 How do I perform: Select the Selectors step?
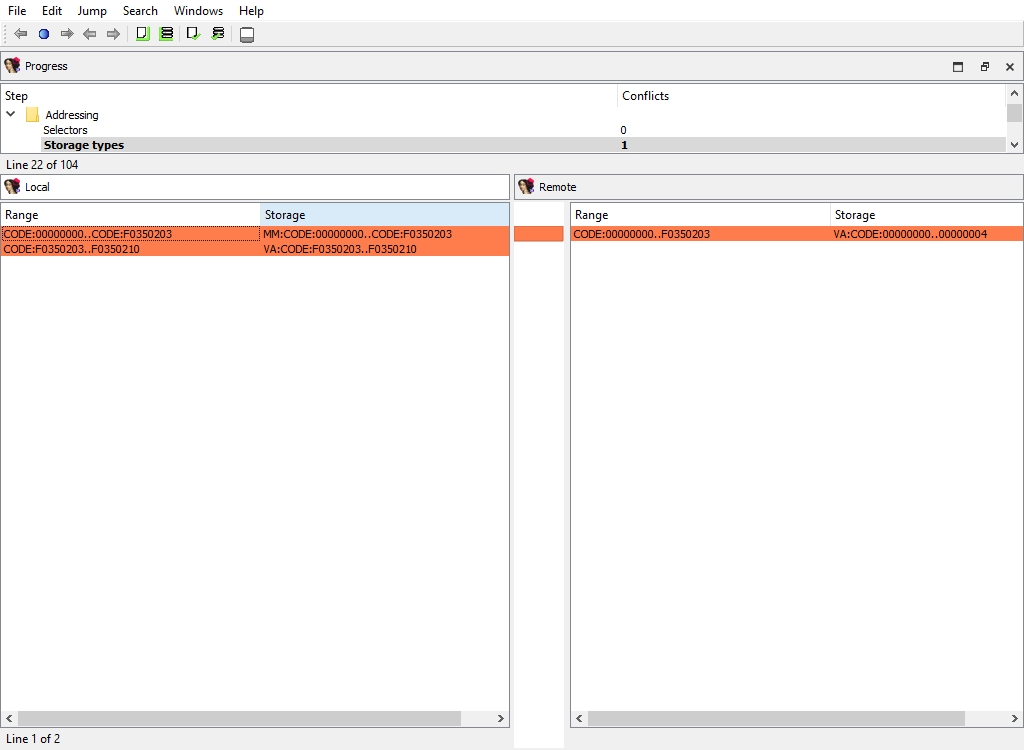click(65, 130)
